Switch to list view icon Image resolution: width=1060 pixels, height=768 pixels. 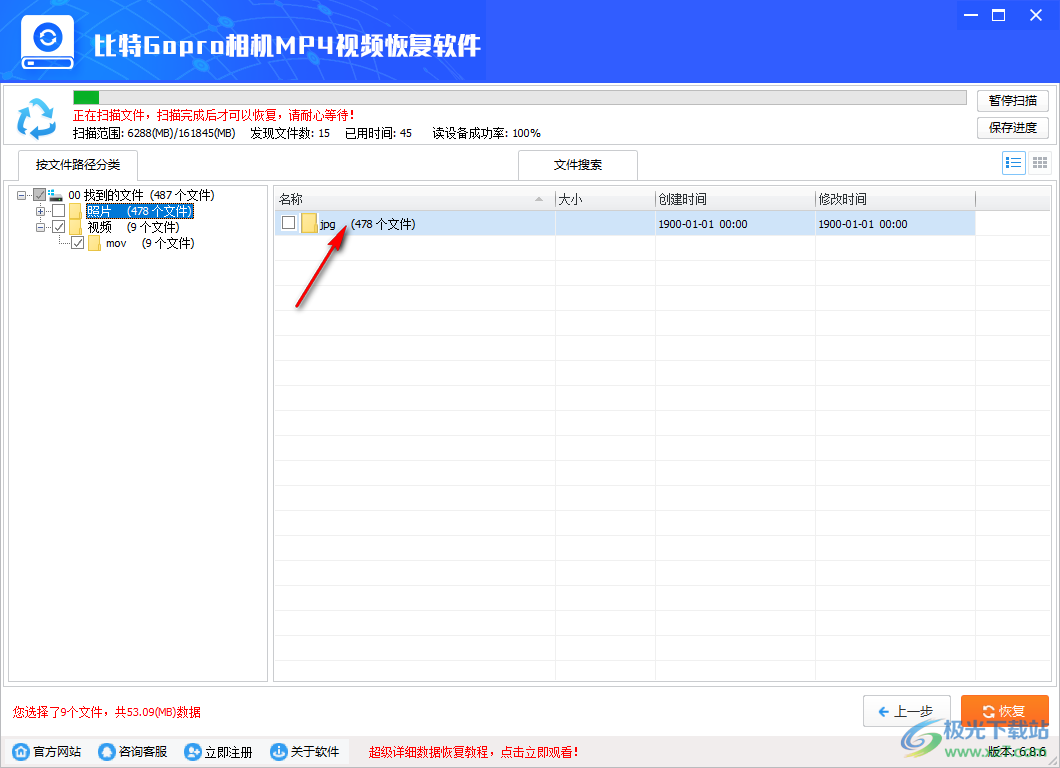tap(1013, 163)
